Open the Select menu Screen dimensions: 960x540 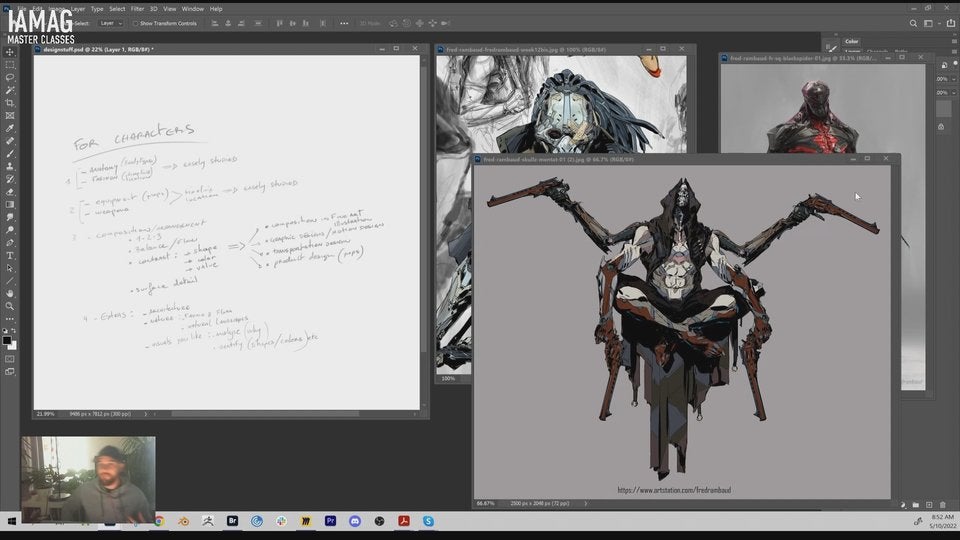[117, 9]
